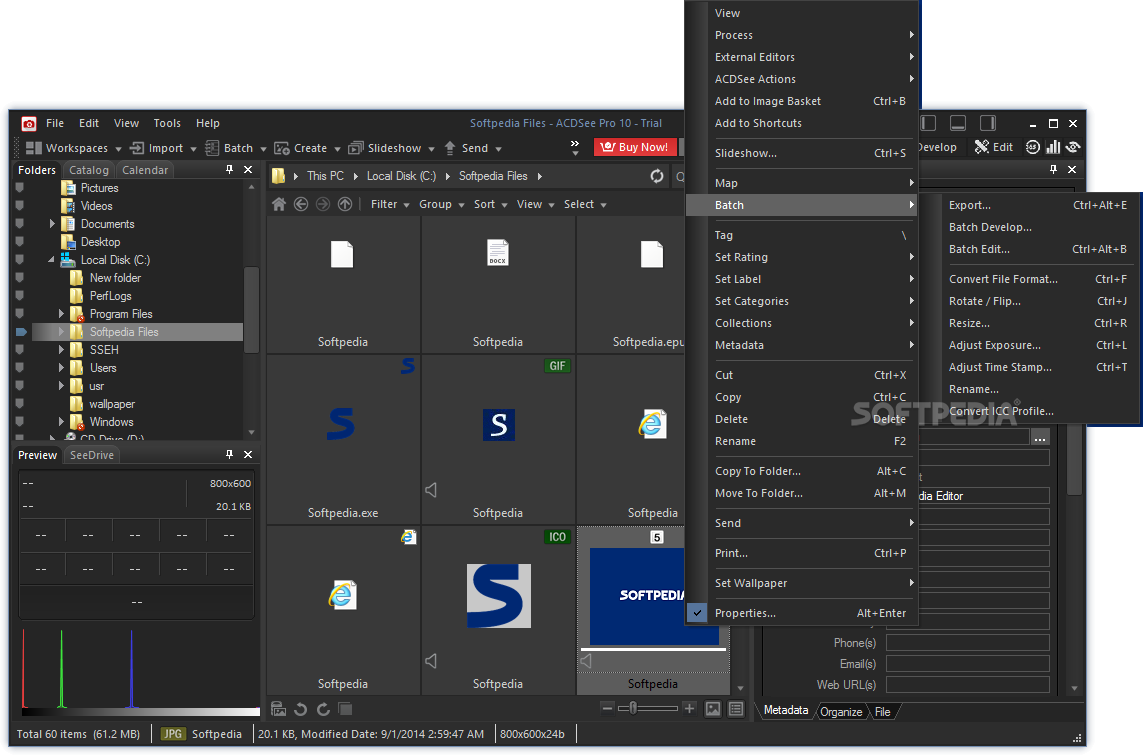This screenshot has width=1143, height=755.
Task: Click the compare images icon
Action: (x=346, y=708)
